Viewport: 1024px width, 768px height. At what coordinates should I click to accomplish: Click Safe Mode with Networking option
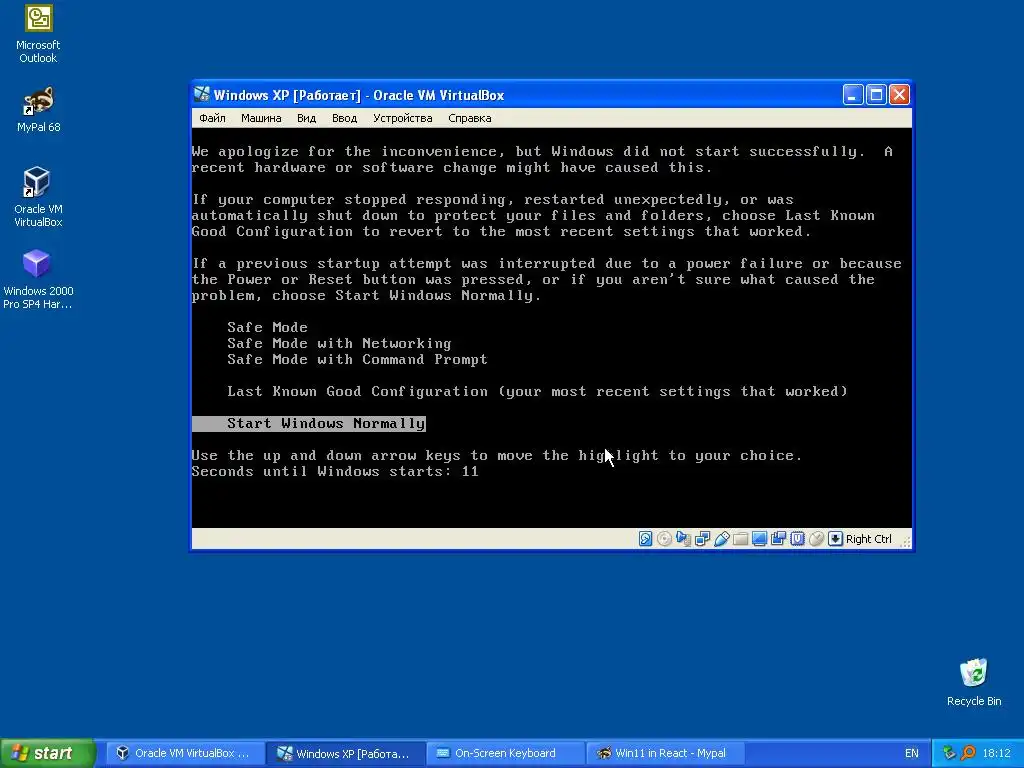tap(339, 344)
